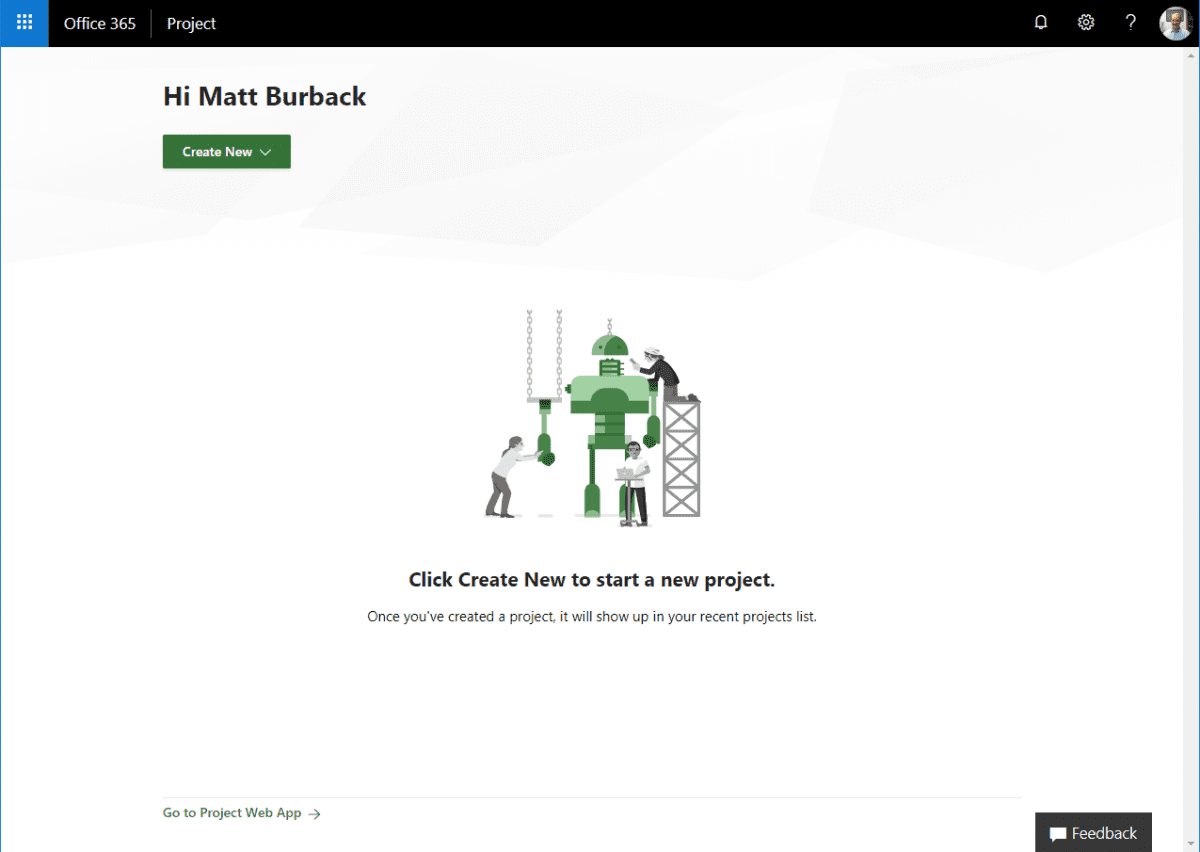Open the Settings gear menu
The height and width of the screenshot is (852, 1200).
point(1085,22)
